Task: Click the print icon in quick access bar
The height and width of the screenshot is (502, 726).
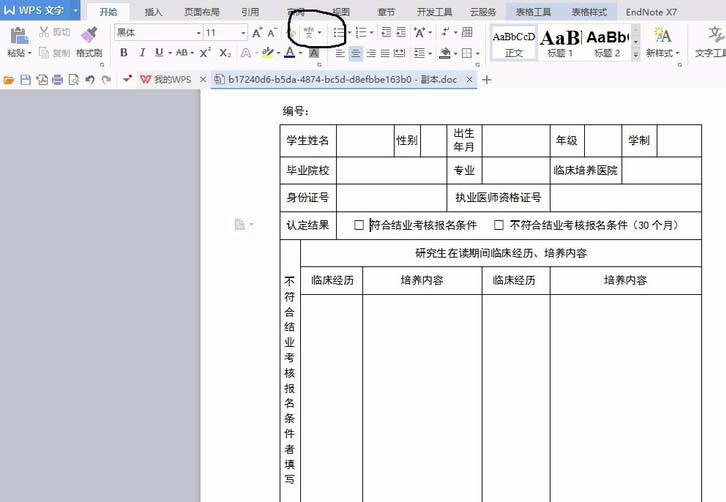Action: point(57,79)
